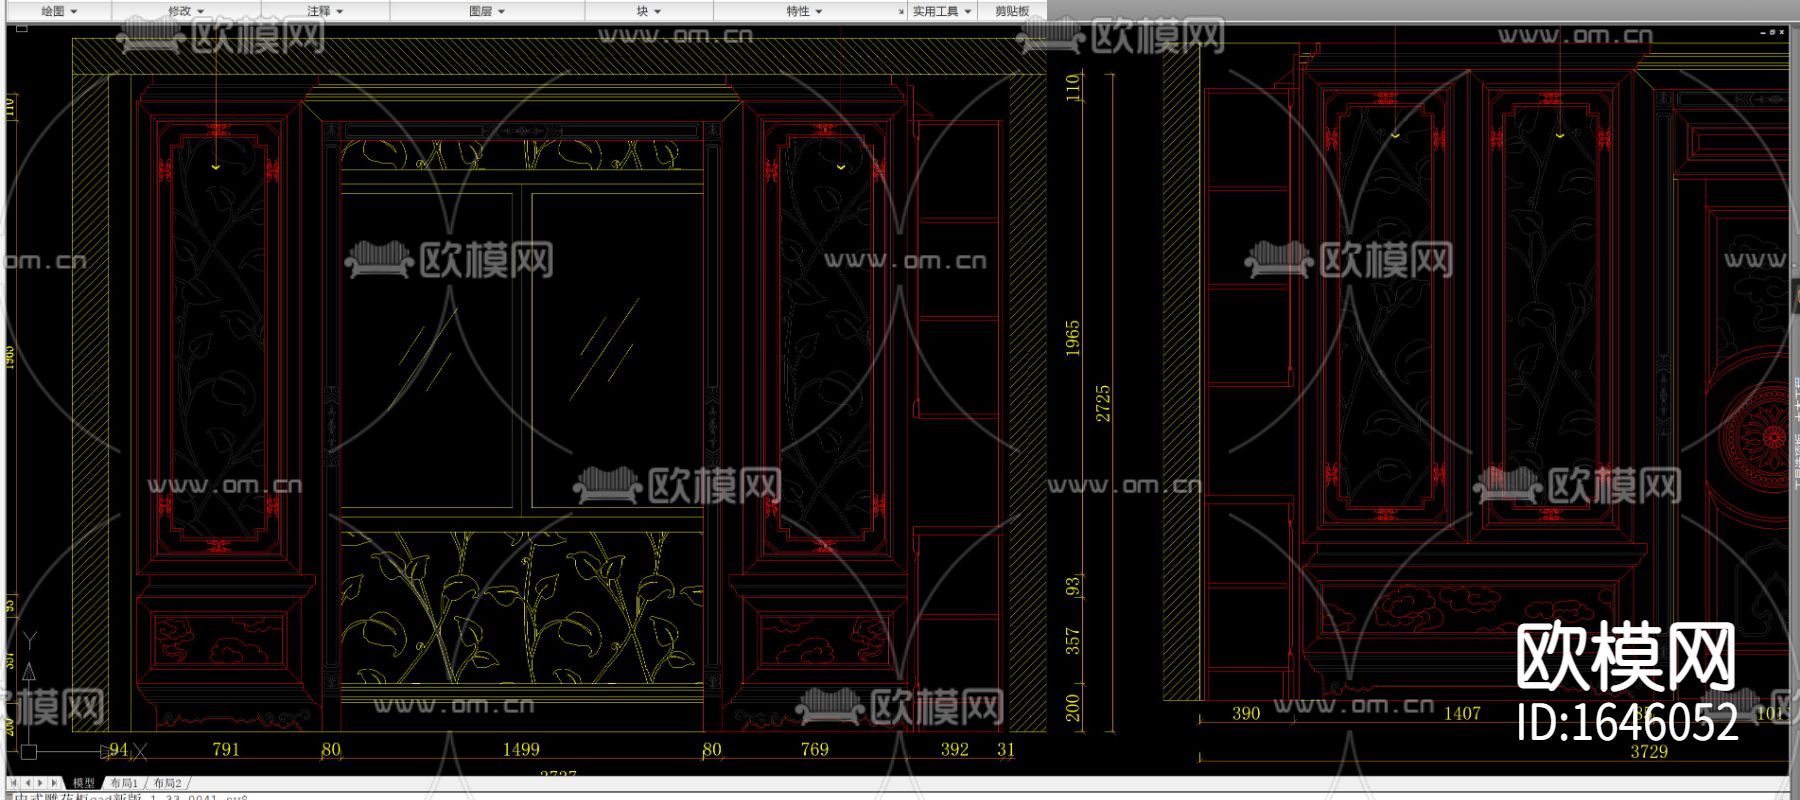Expand the 图层 ribbon panel

click(x=487, y=11)
